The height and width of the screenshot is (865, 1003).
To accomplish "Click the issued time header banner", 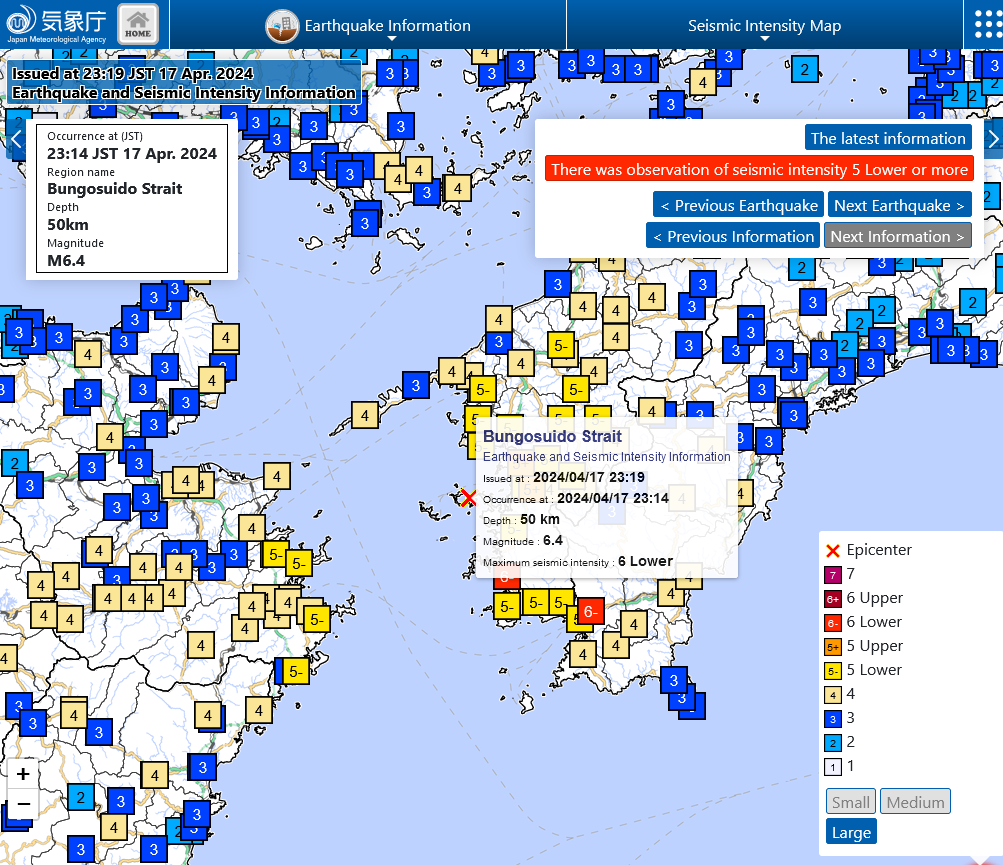I will (x=184, y=83).
